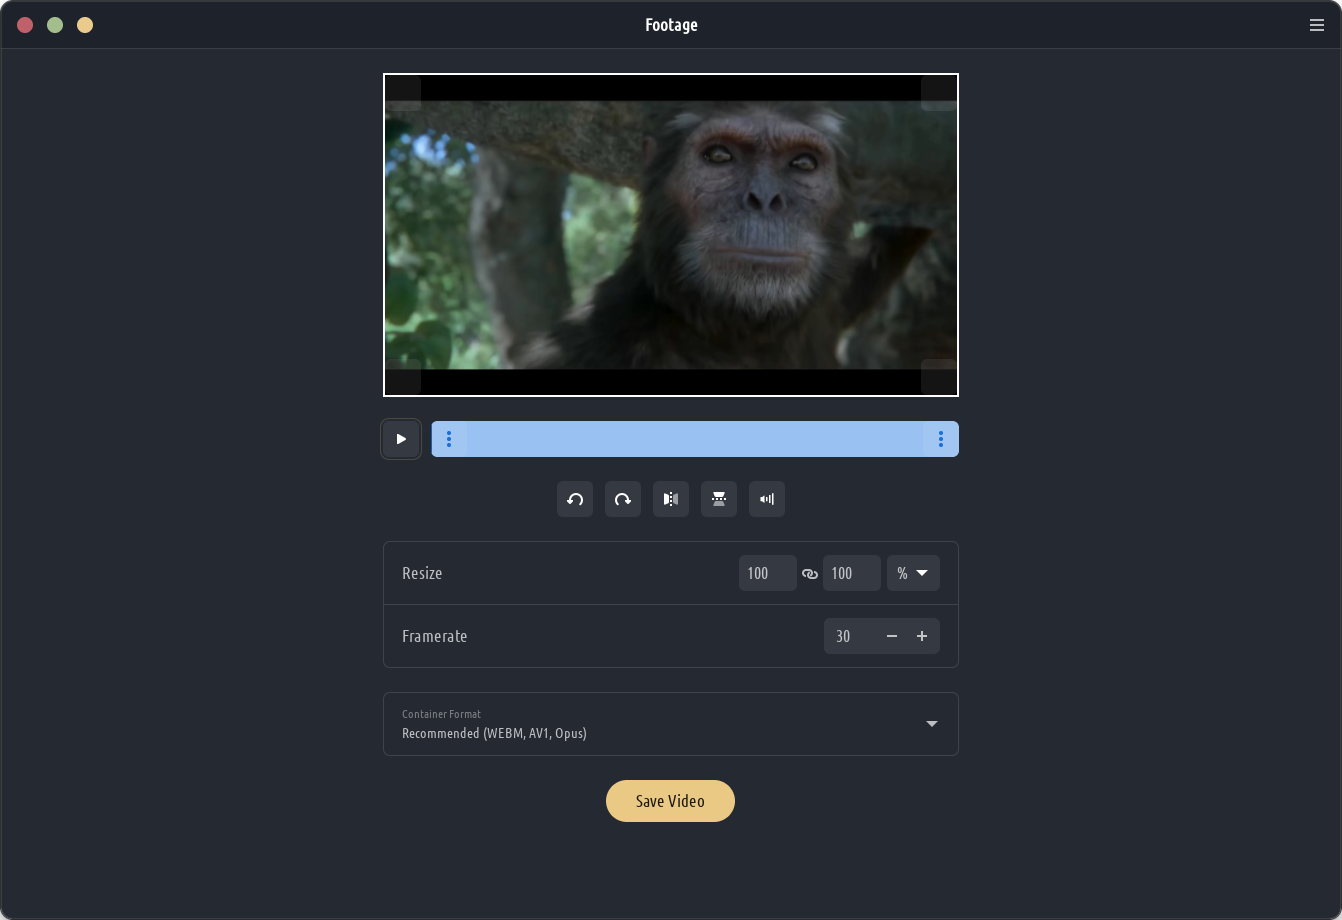Flip the video vertically
Viewport: 1342px width, 920px height.
coord(719,499)
